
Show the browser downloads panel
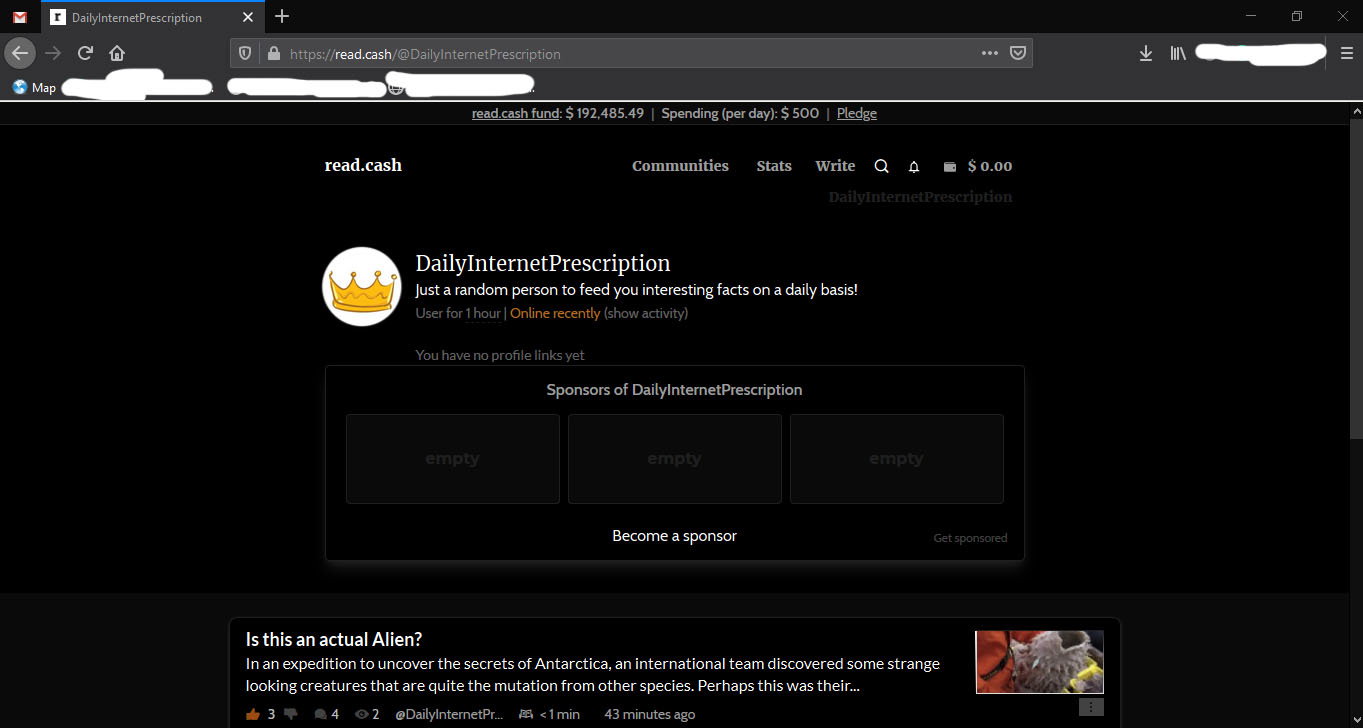tap(1146, 54)
